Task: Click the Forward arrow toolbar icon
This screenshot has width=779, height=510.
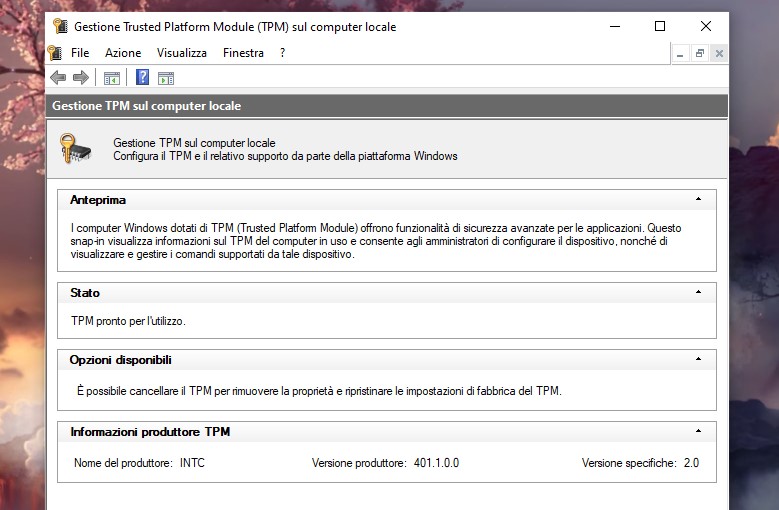Action: [81, 78]
